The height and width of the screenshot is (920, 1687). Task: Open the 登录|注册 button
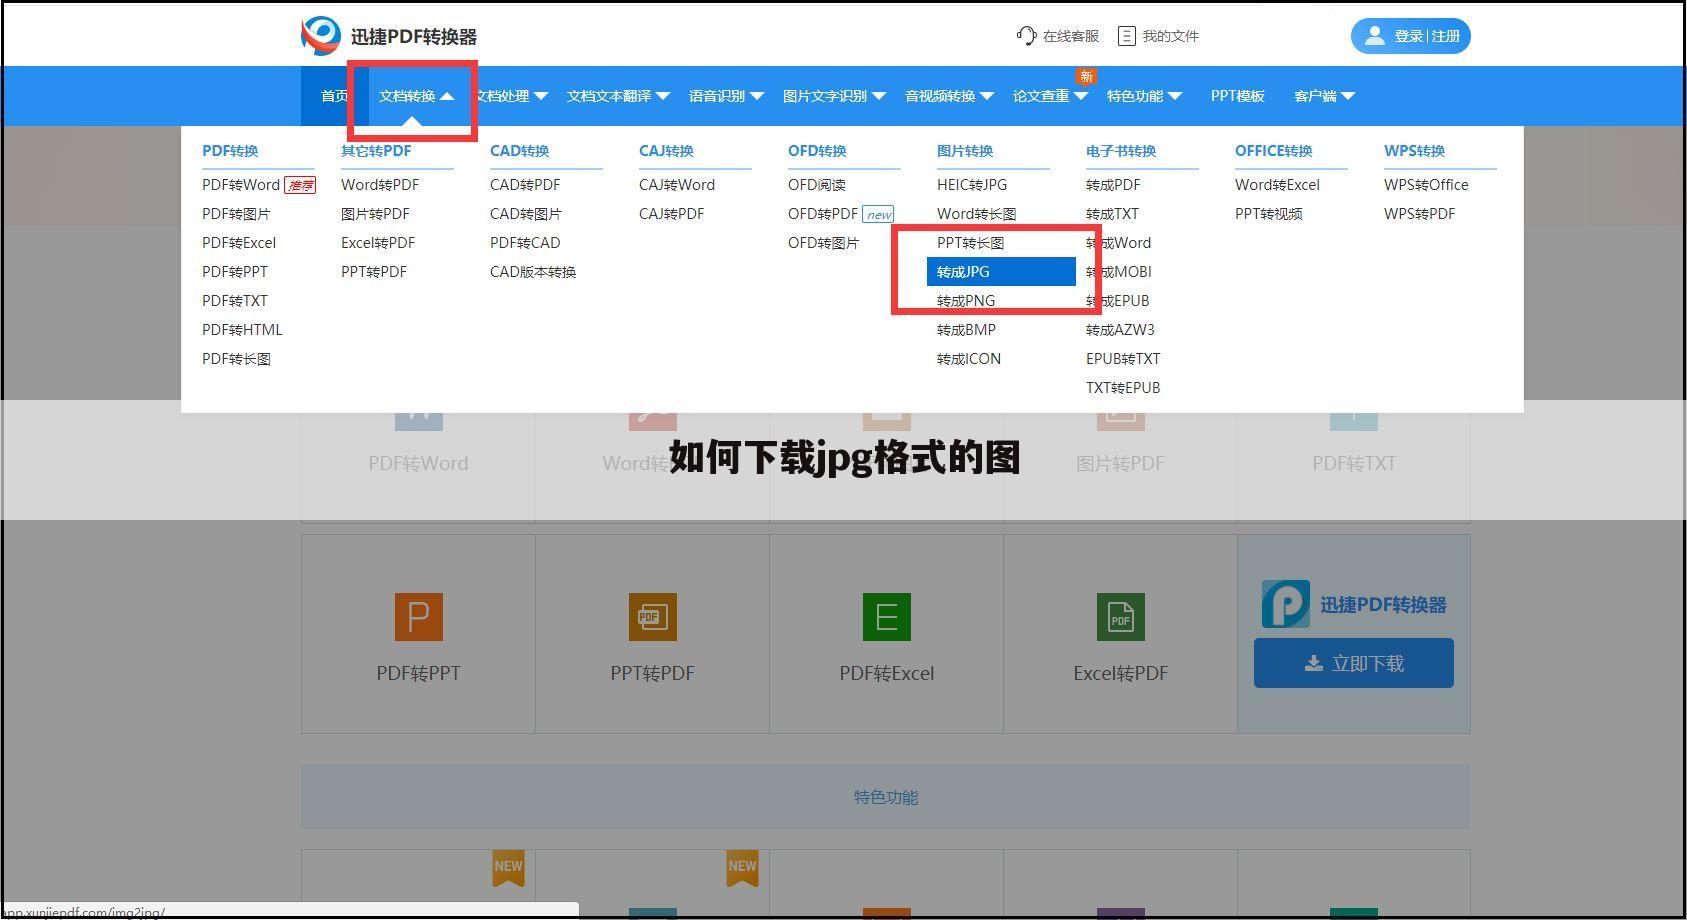tap(1411, 36)
